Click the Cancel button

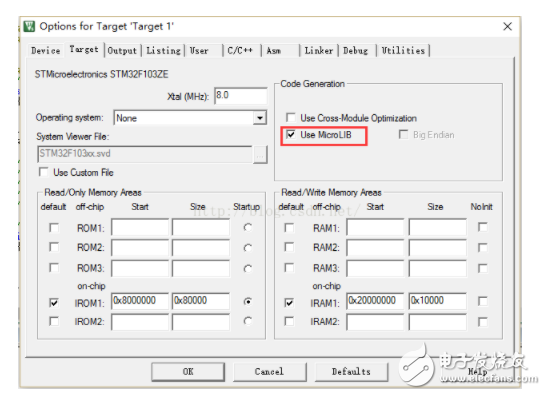click(x=270, y=372)
